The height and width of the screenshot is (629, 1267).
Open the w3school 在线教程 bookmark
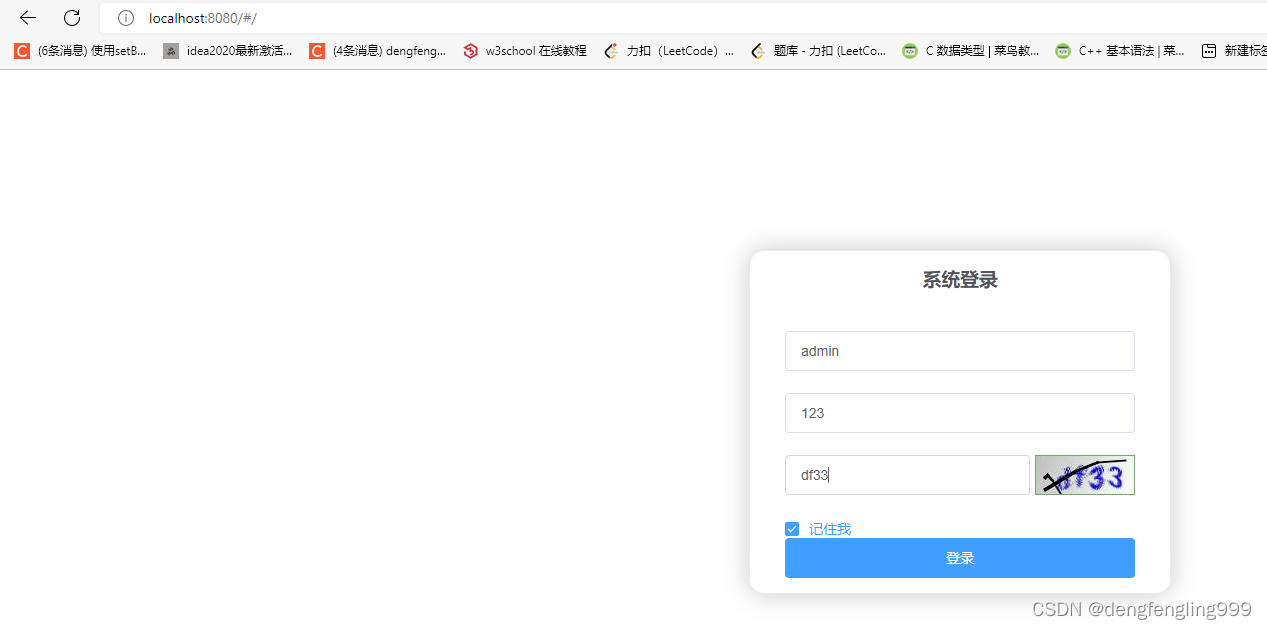tap(525, 51)
